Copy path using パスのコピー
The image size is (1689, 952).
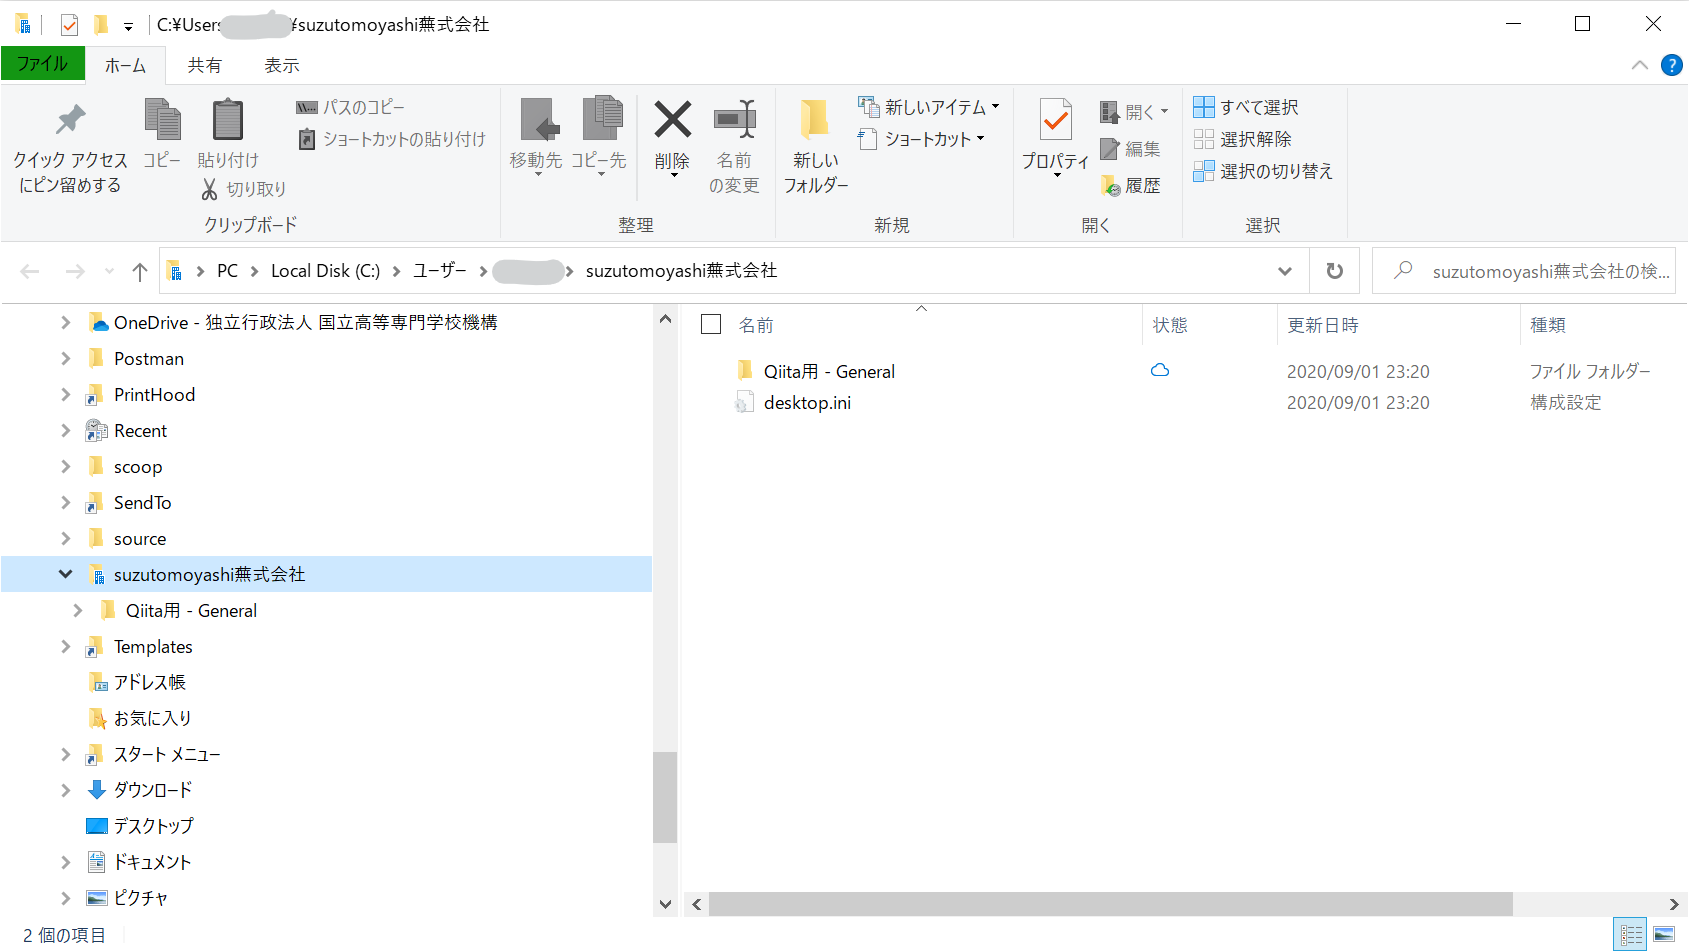[351, 107]
